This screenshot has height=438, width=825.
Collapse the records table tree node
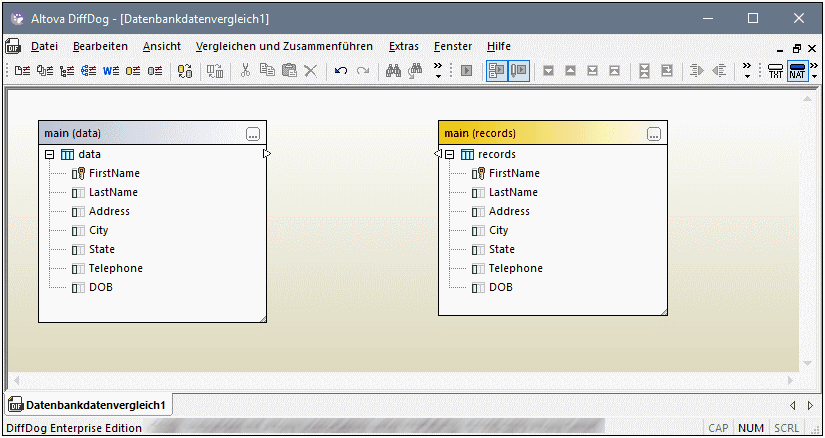449,154
